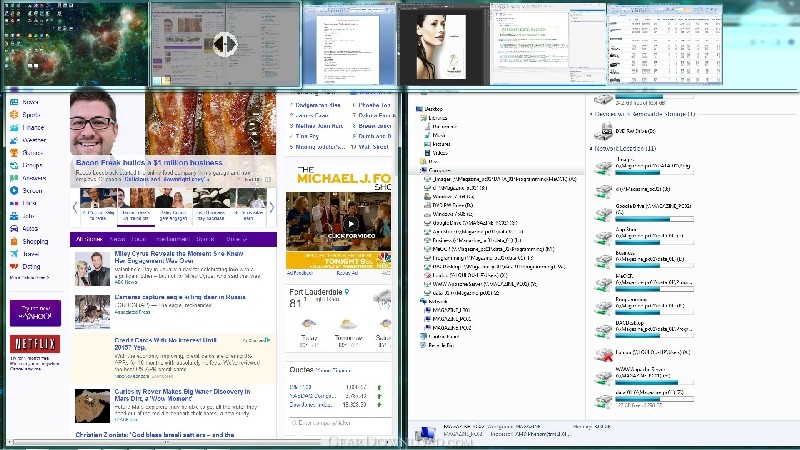Open the Autos car icon in Yahoo sidebar
800x450 pixels.
click(x=14, y=229)
